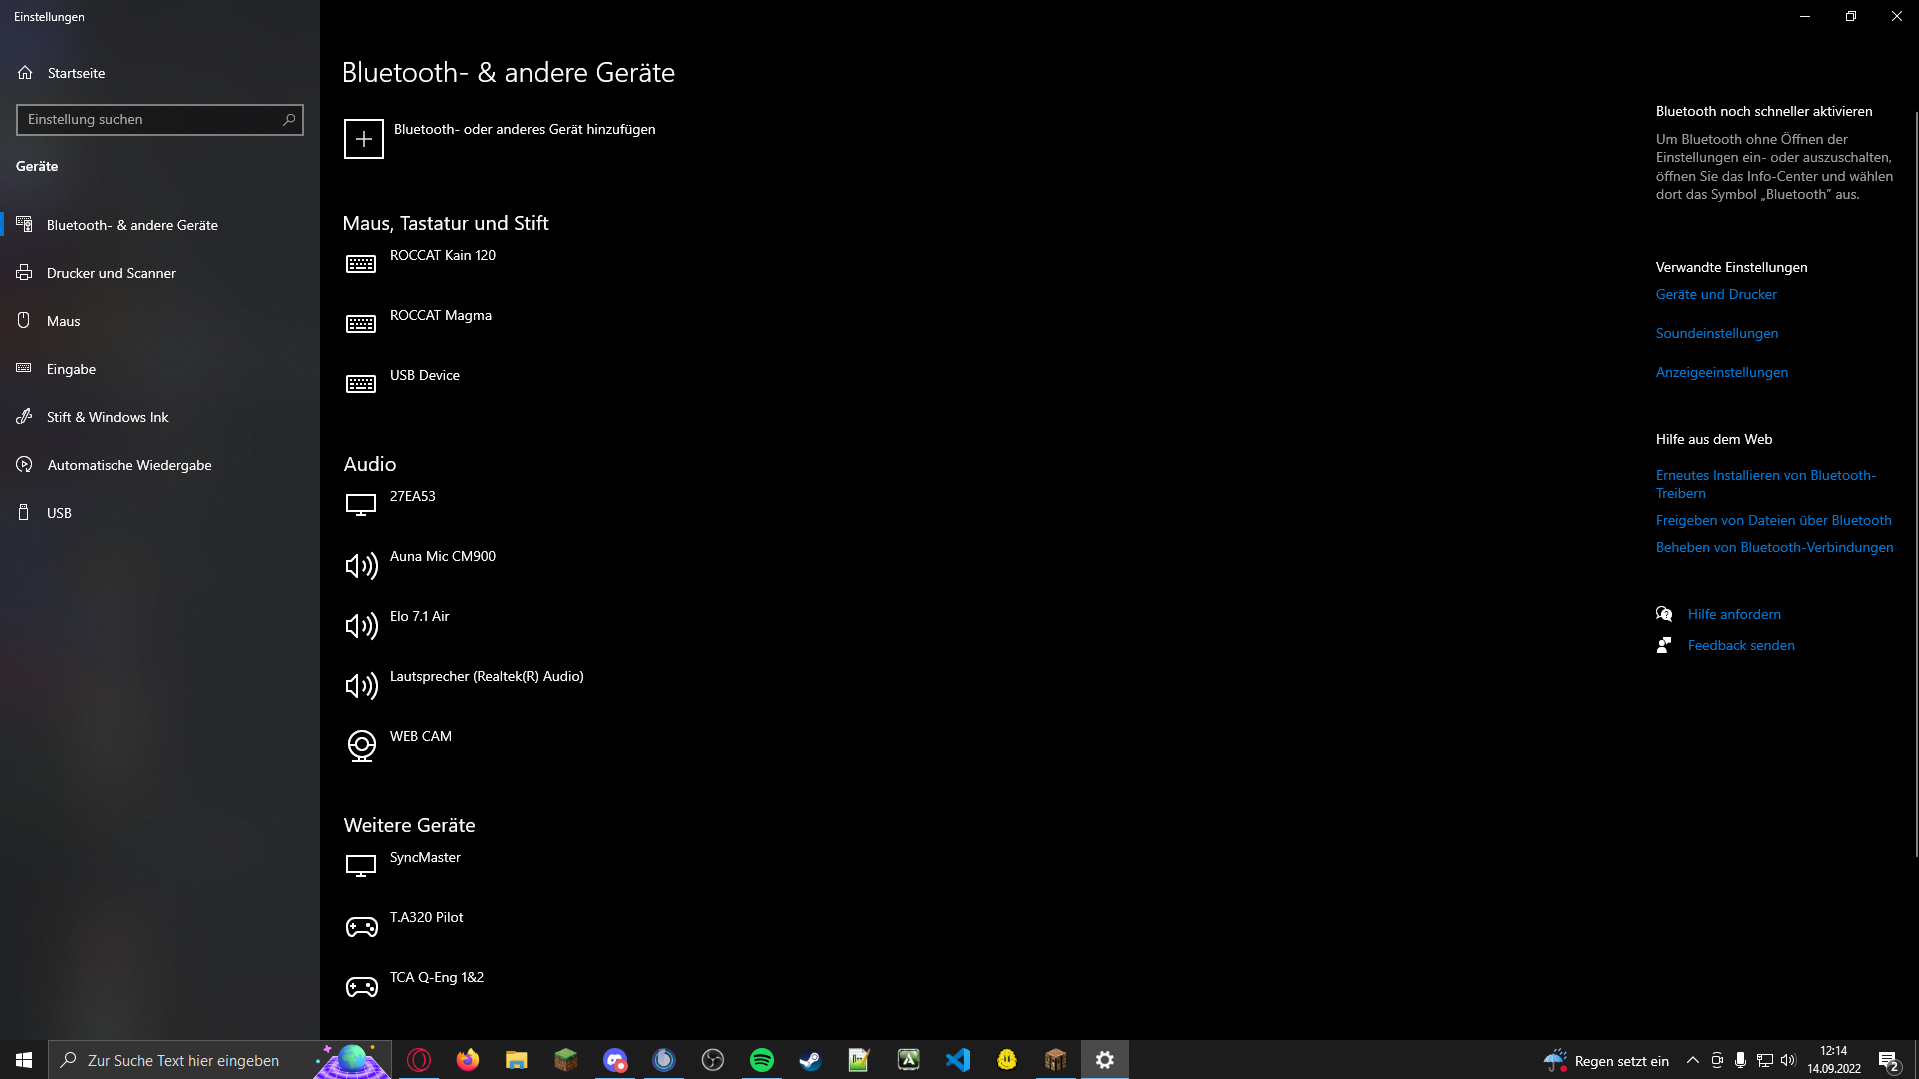Select the ROCCAT Kain 120 device name
1919x1079 pixels.
[443, 255]
